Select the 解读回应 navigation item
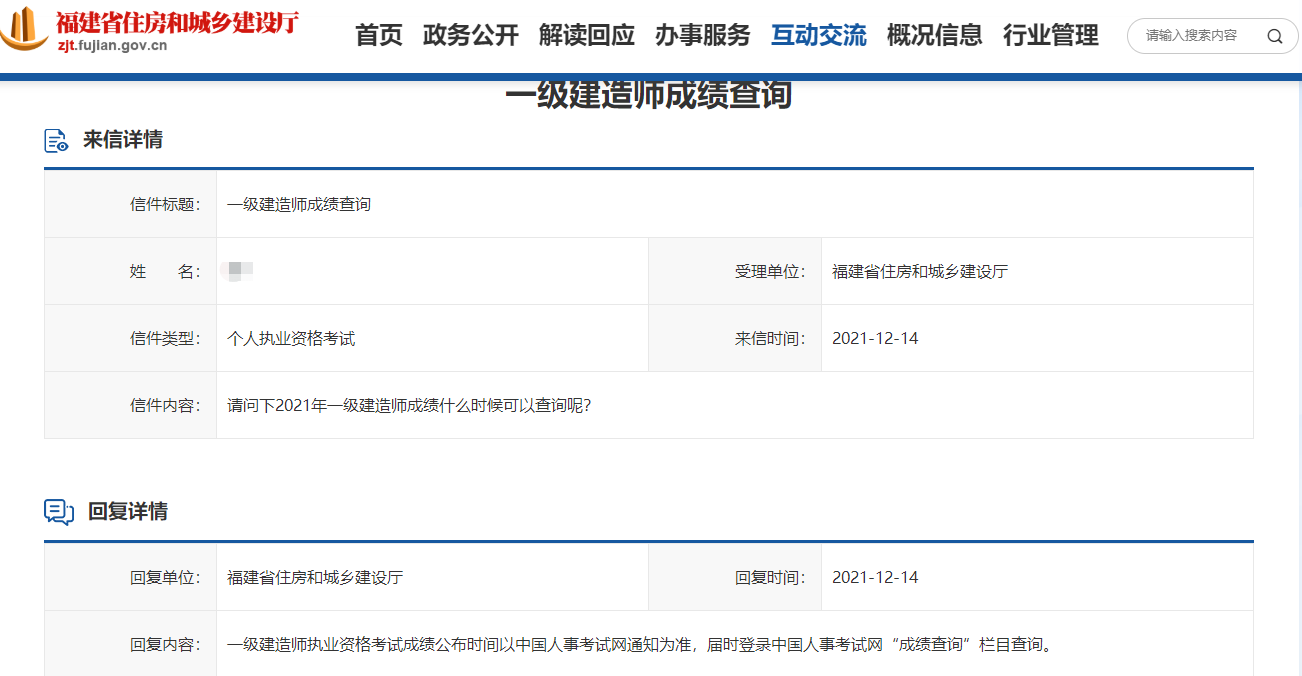The height and width of the screenshot is (676, 1302). tap(586, 35)
